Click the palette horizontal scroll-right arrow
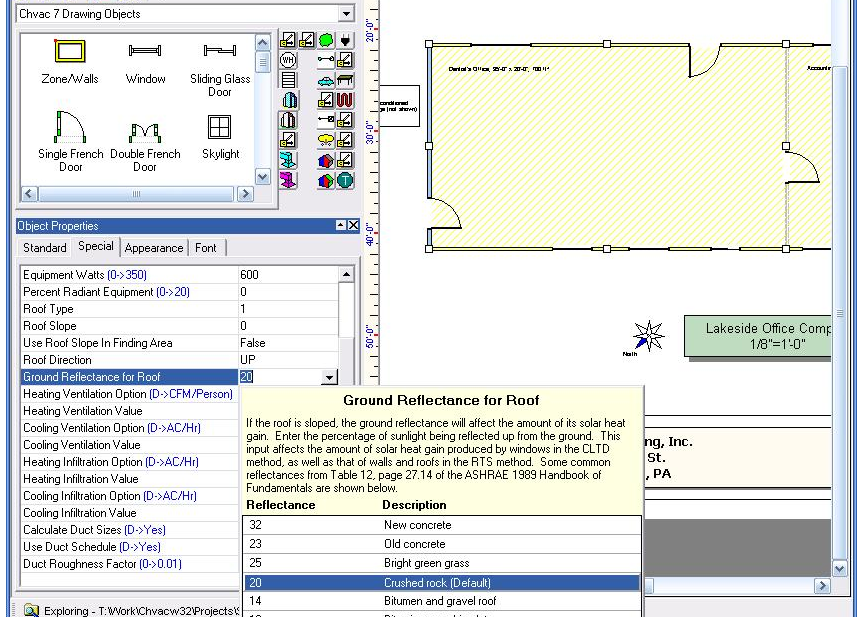The image size is (857, 617). tap(245, 193)
